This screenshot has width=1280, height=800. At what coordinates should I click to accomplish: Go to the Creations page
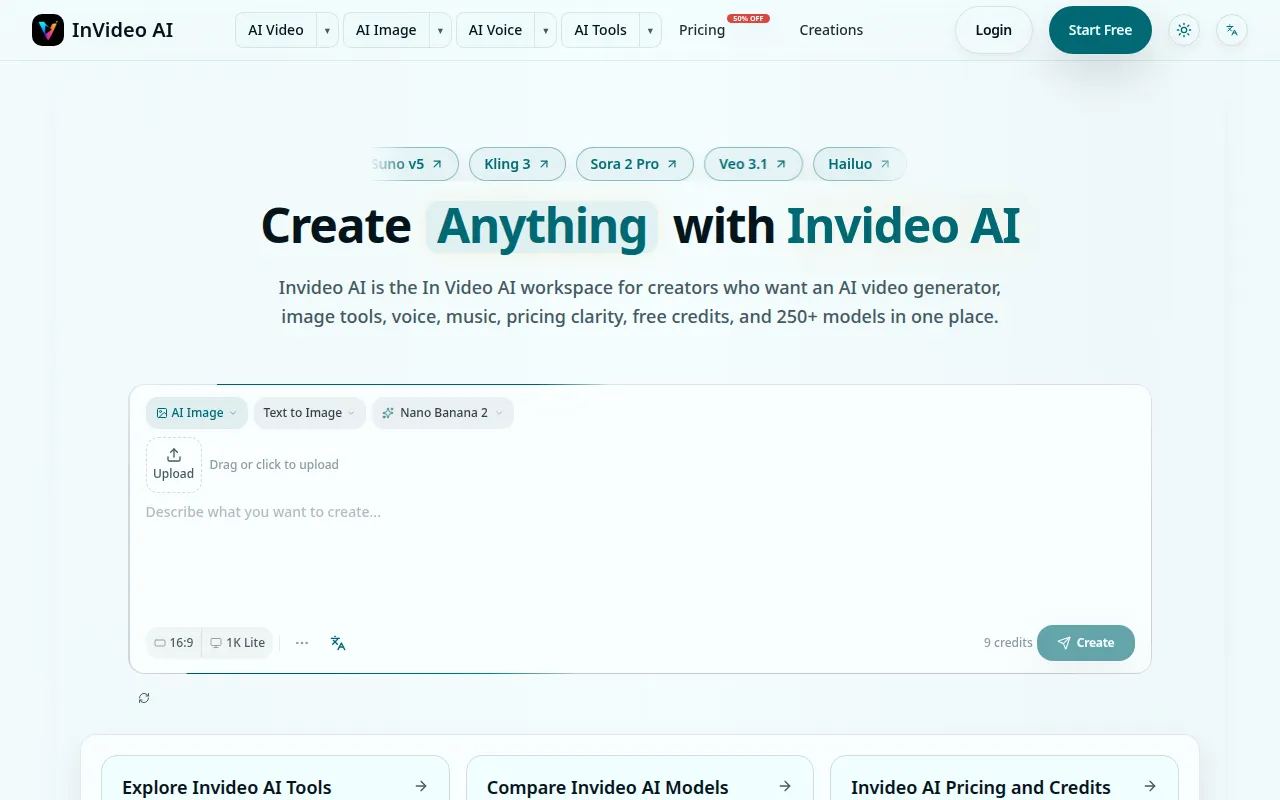coord(831,30)
